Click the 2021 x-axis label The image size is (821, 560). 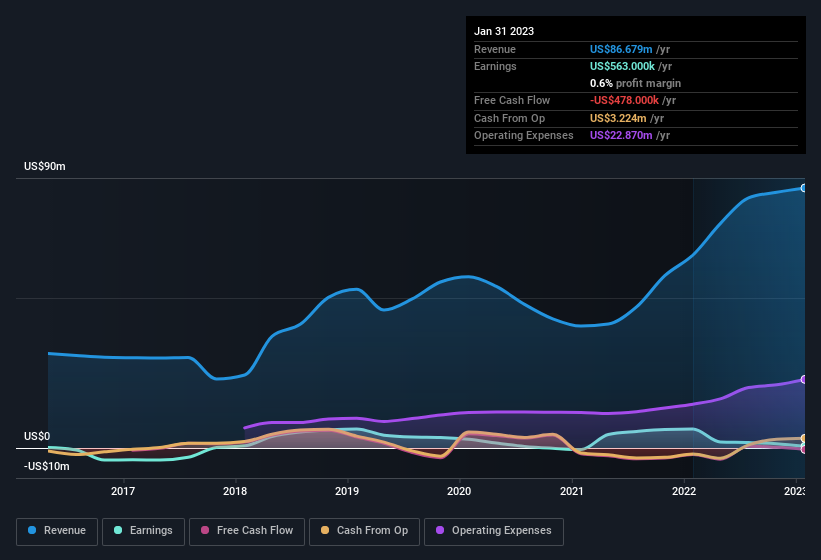click(572, 491)
